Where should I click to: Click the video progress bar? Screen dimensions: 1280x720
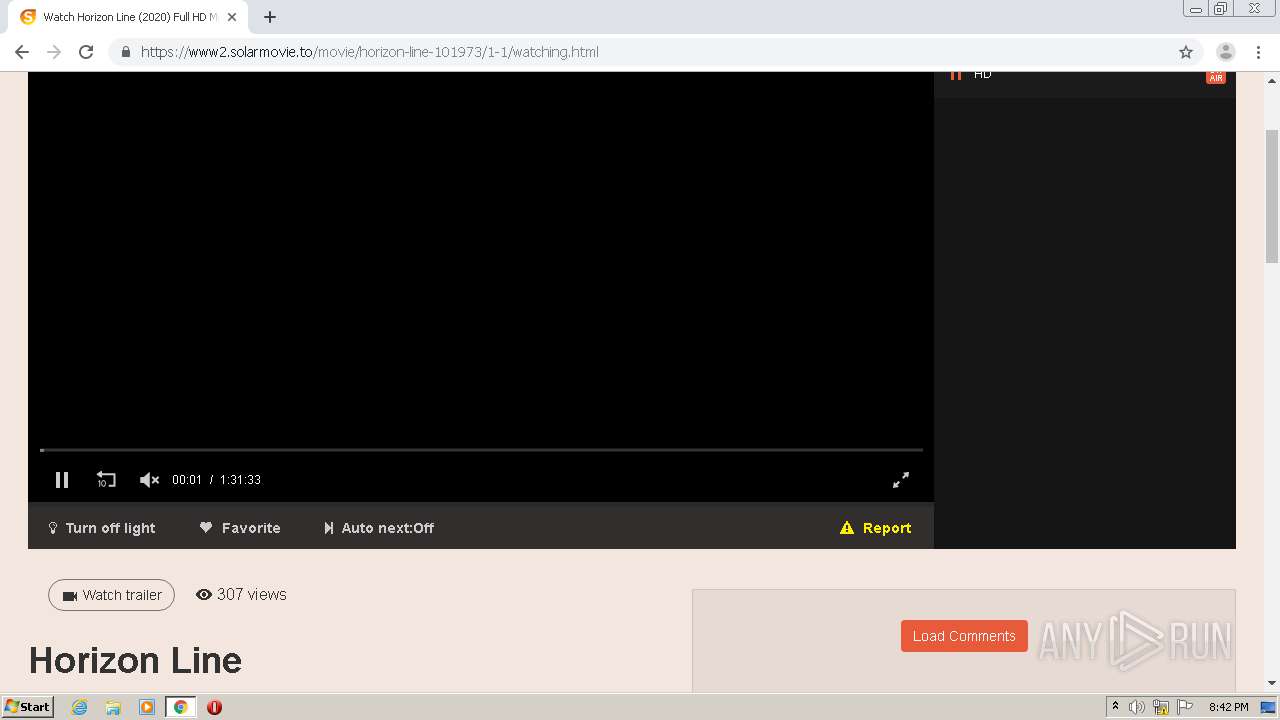(481, 450)
